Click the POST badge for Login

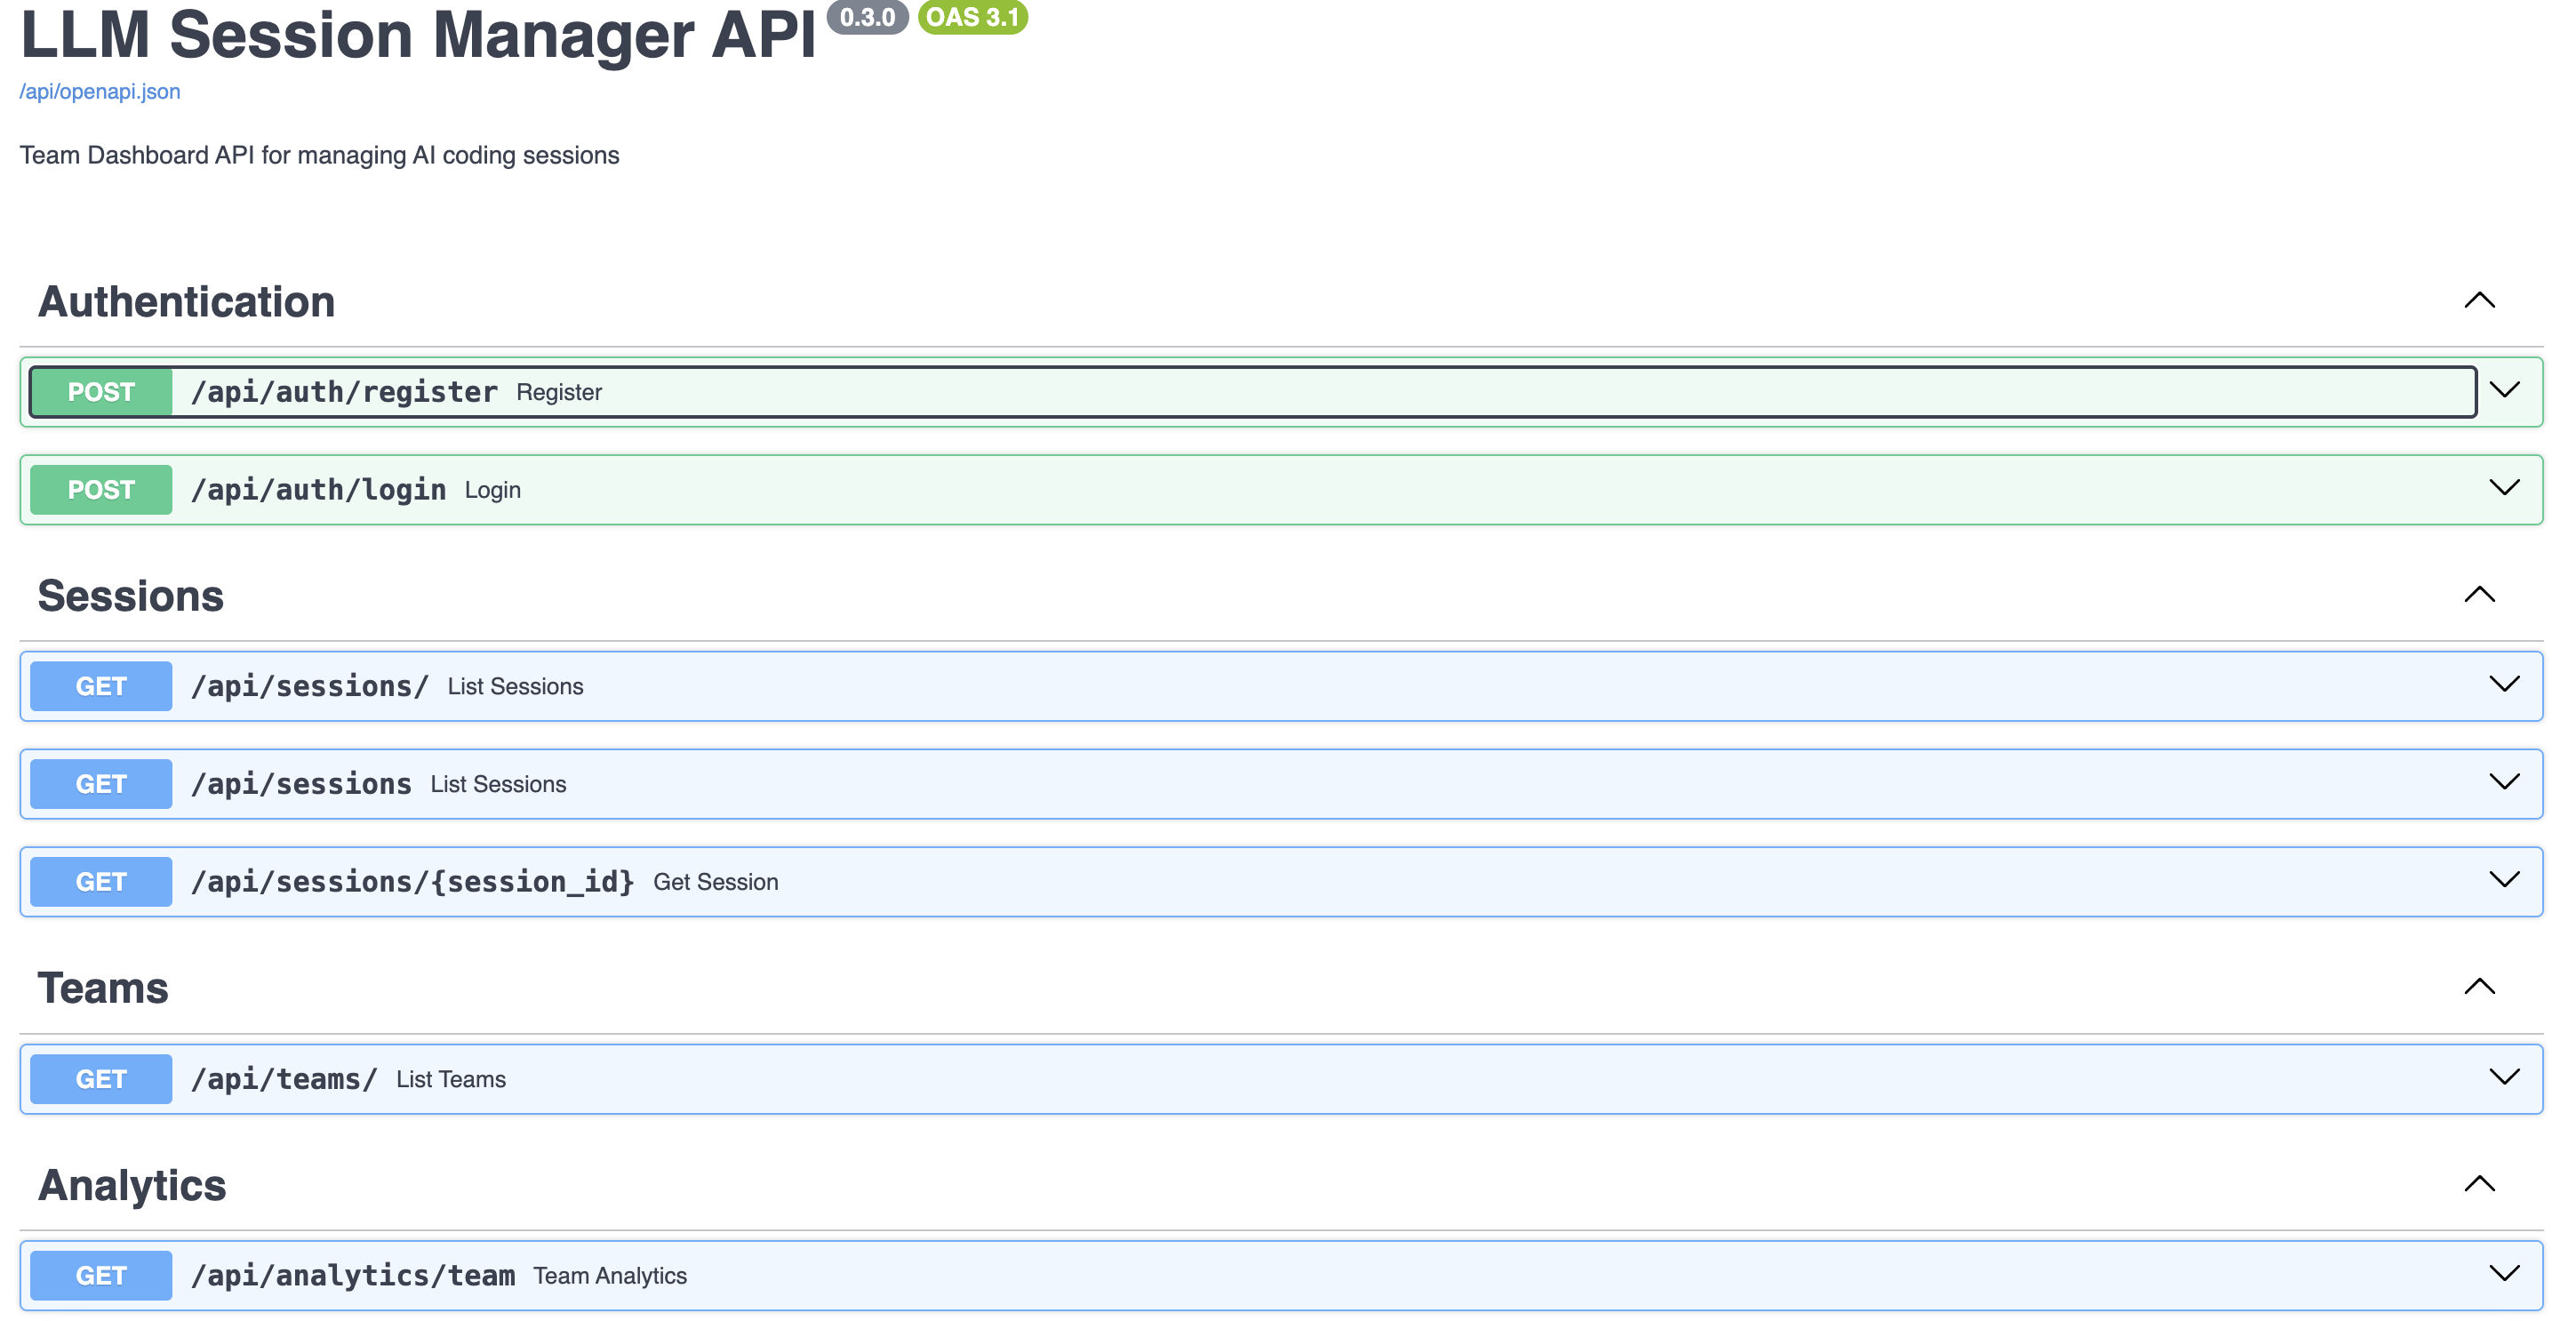pyautogui.click(x=101, y=490)
